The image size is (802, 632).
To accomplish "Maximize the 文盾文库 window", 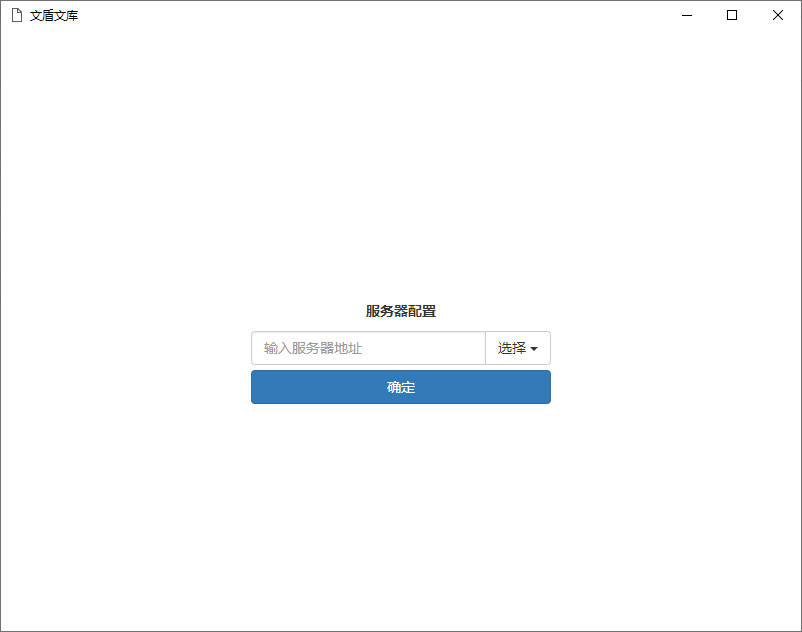I will (732, 15).
